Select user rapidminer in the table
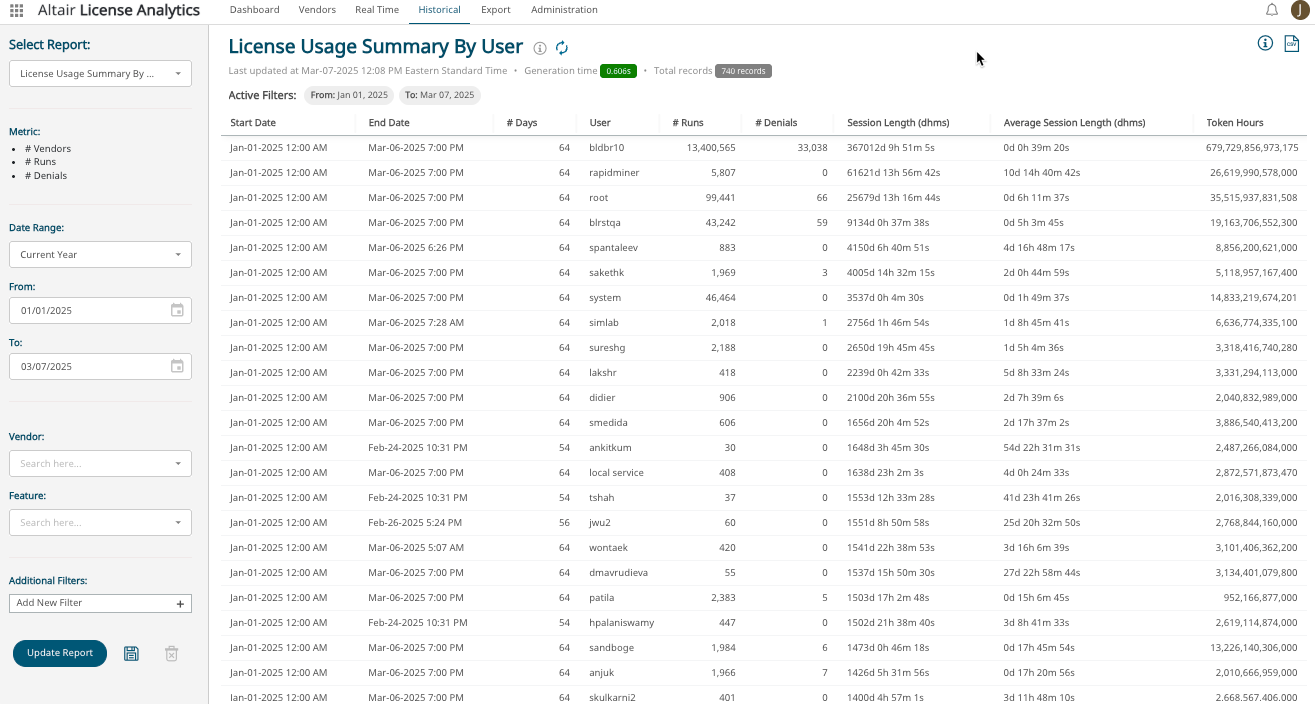The image size is (1315, 704). (614, 173)
